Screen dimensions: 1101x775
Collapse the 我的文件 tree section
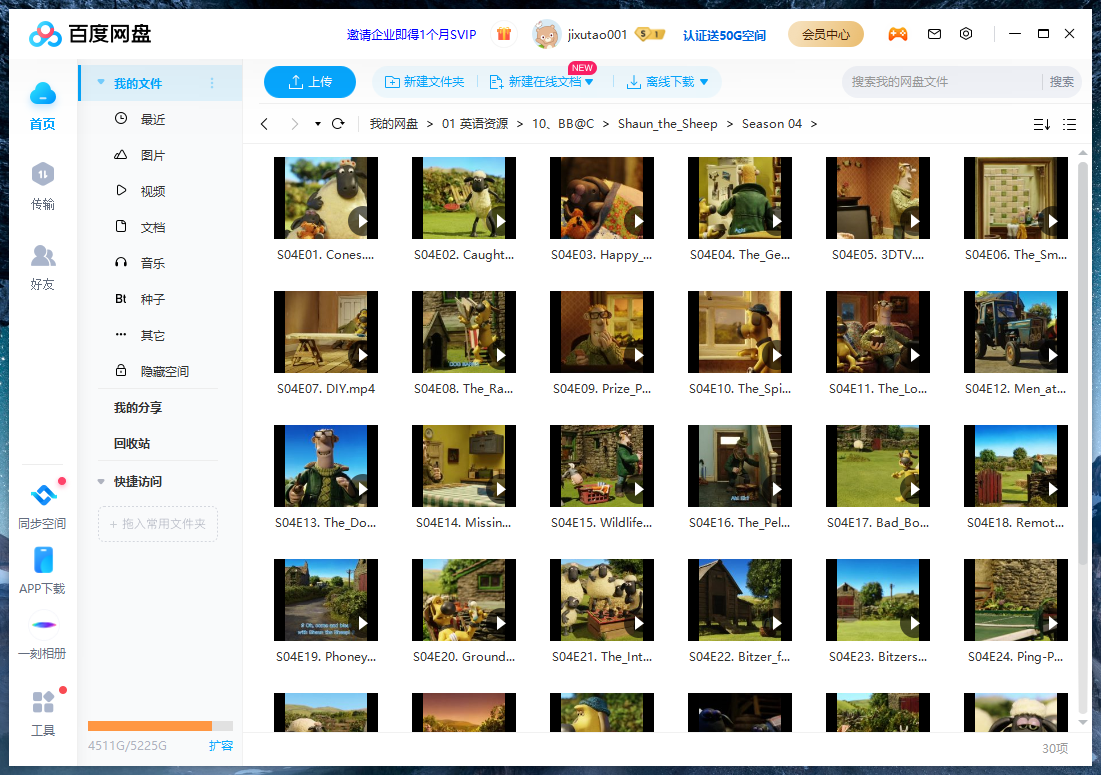(100, 83)
